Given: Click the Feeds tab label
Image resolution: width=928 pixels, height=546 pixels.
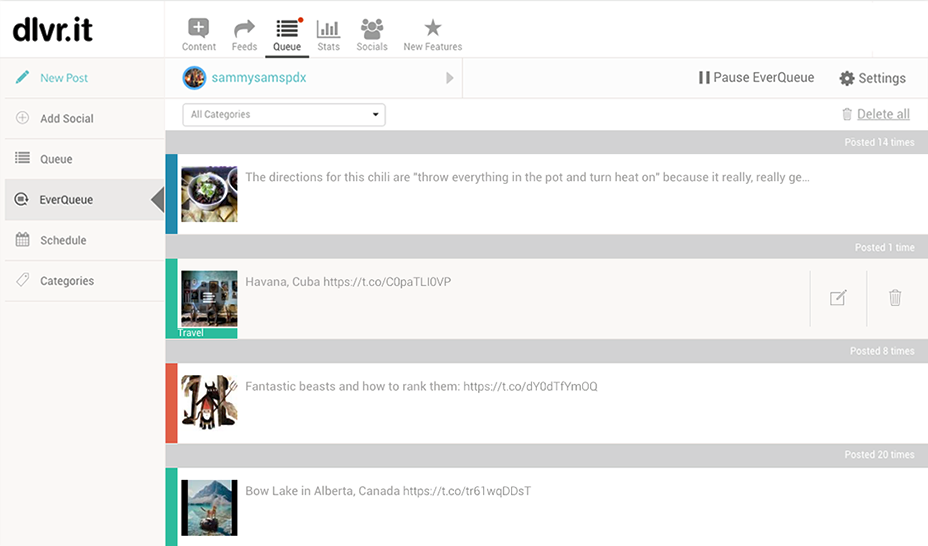Looking at the screenshot, I should coord(244,47).
